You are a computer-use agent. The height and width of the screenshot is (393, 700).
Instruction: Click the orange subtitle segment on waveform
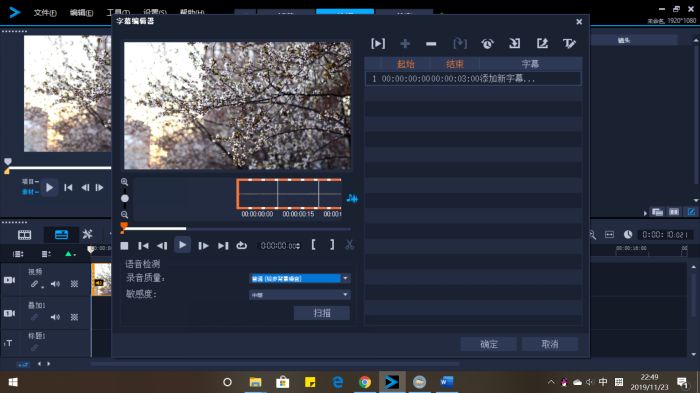tap(289, 194)
